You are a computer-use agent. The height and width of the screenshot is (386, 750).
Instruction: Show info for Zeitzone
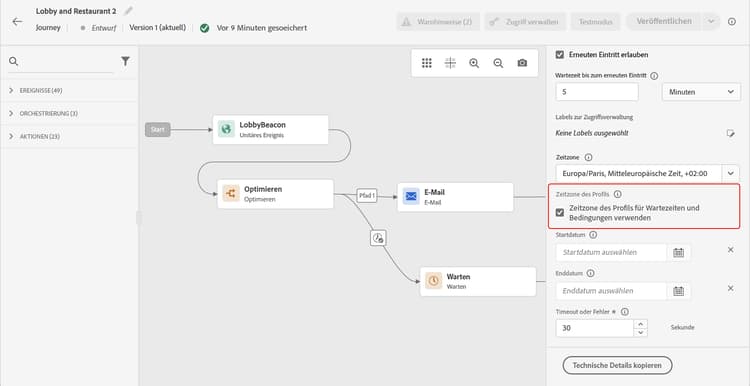tap(588, 157)
